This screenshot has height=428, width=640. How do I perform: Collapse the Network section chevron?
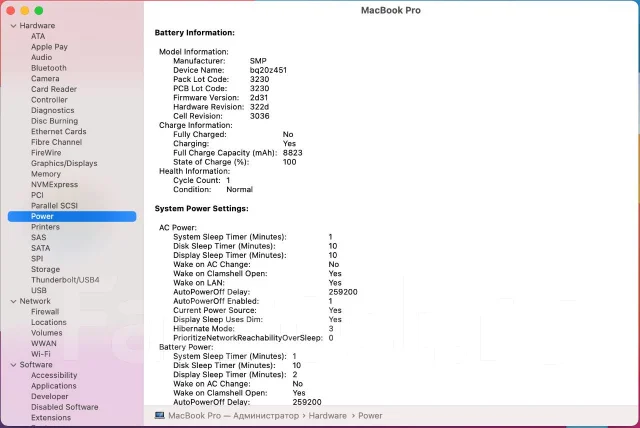click(13, 302)
